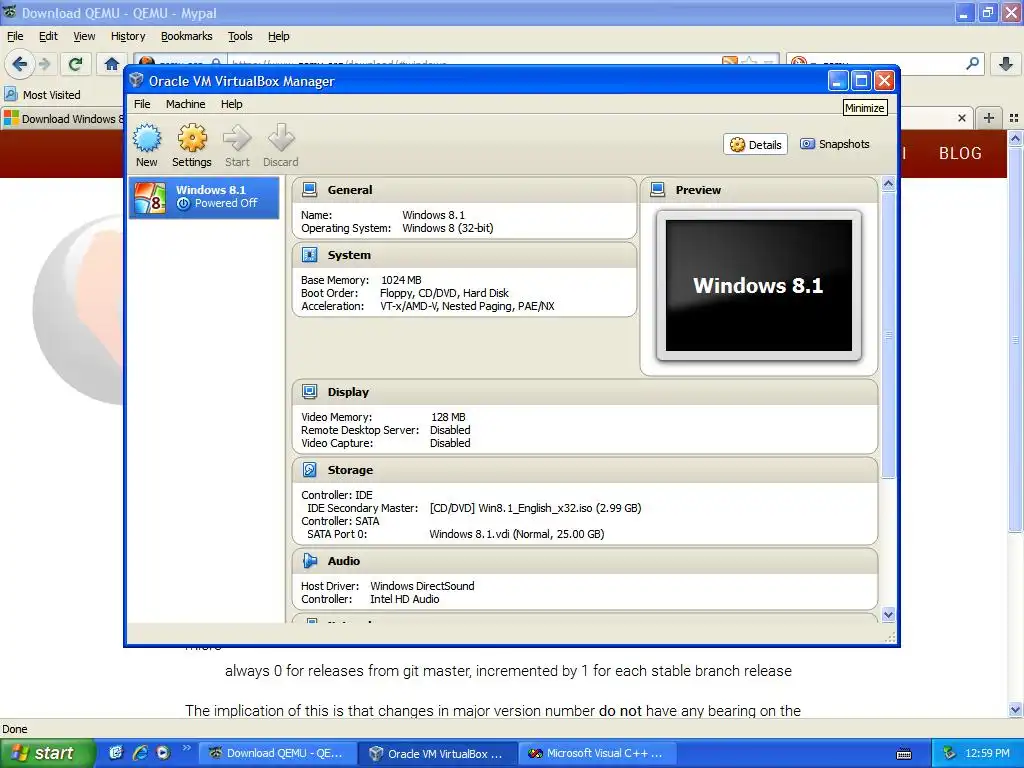Launch Internet Explorer from quick launch

tap(140, 753)
